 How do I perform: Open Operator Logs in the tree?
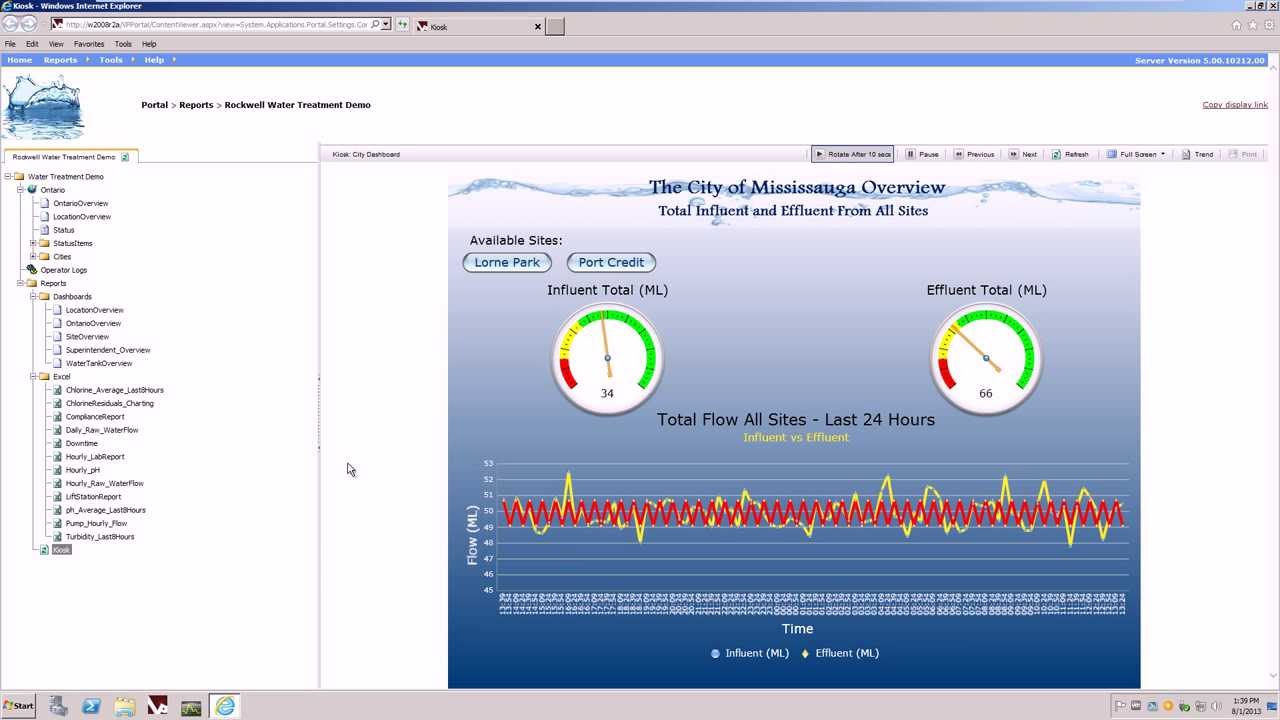[63, 270]
